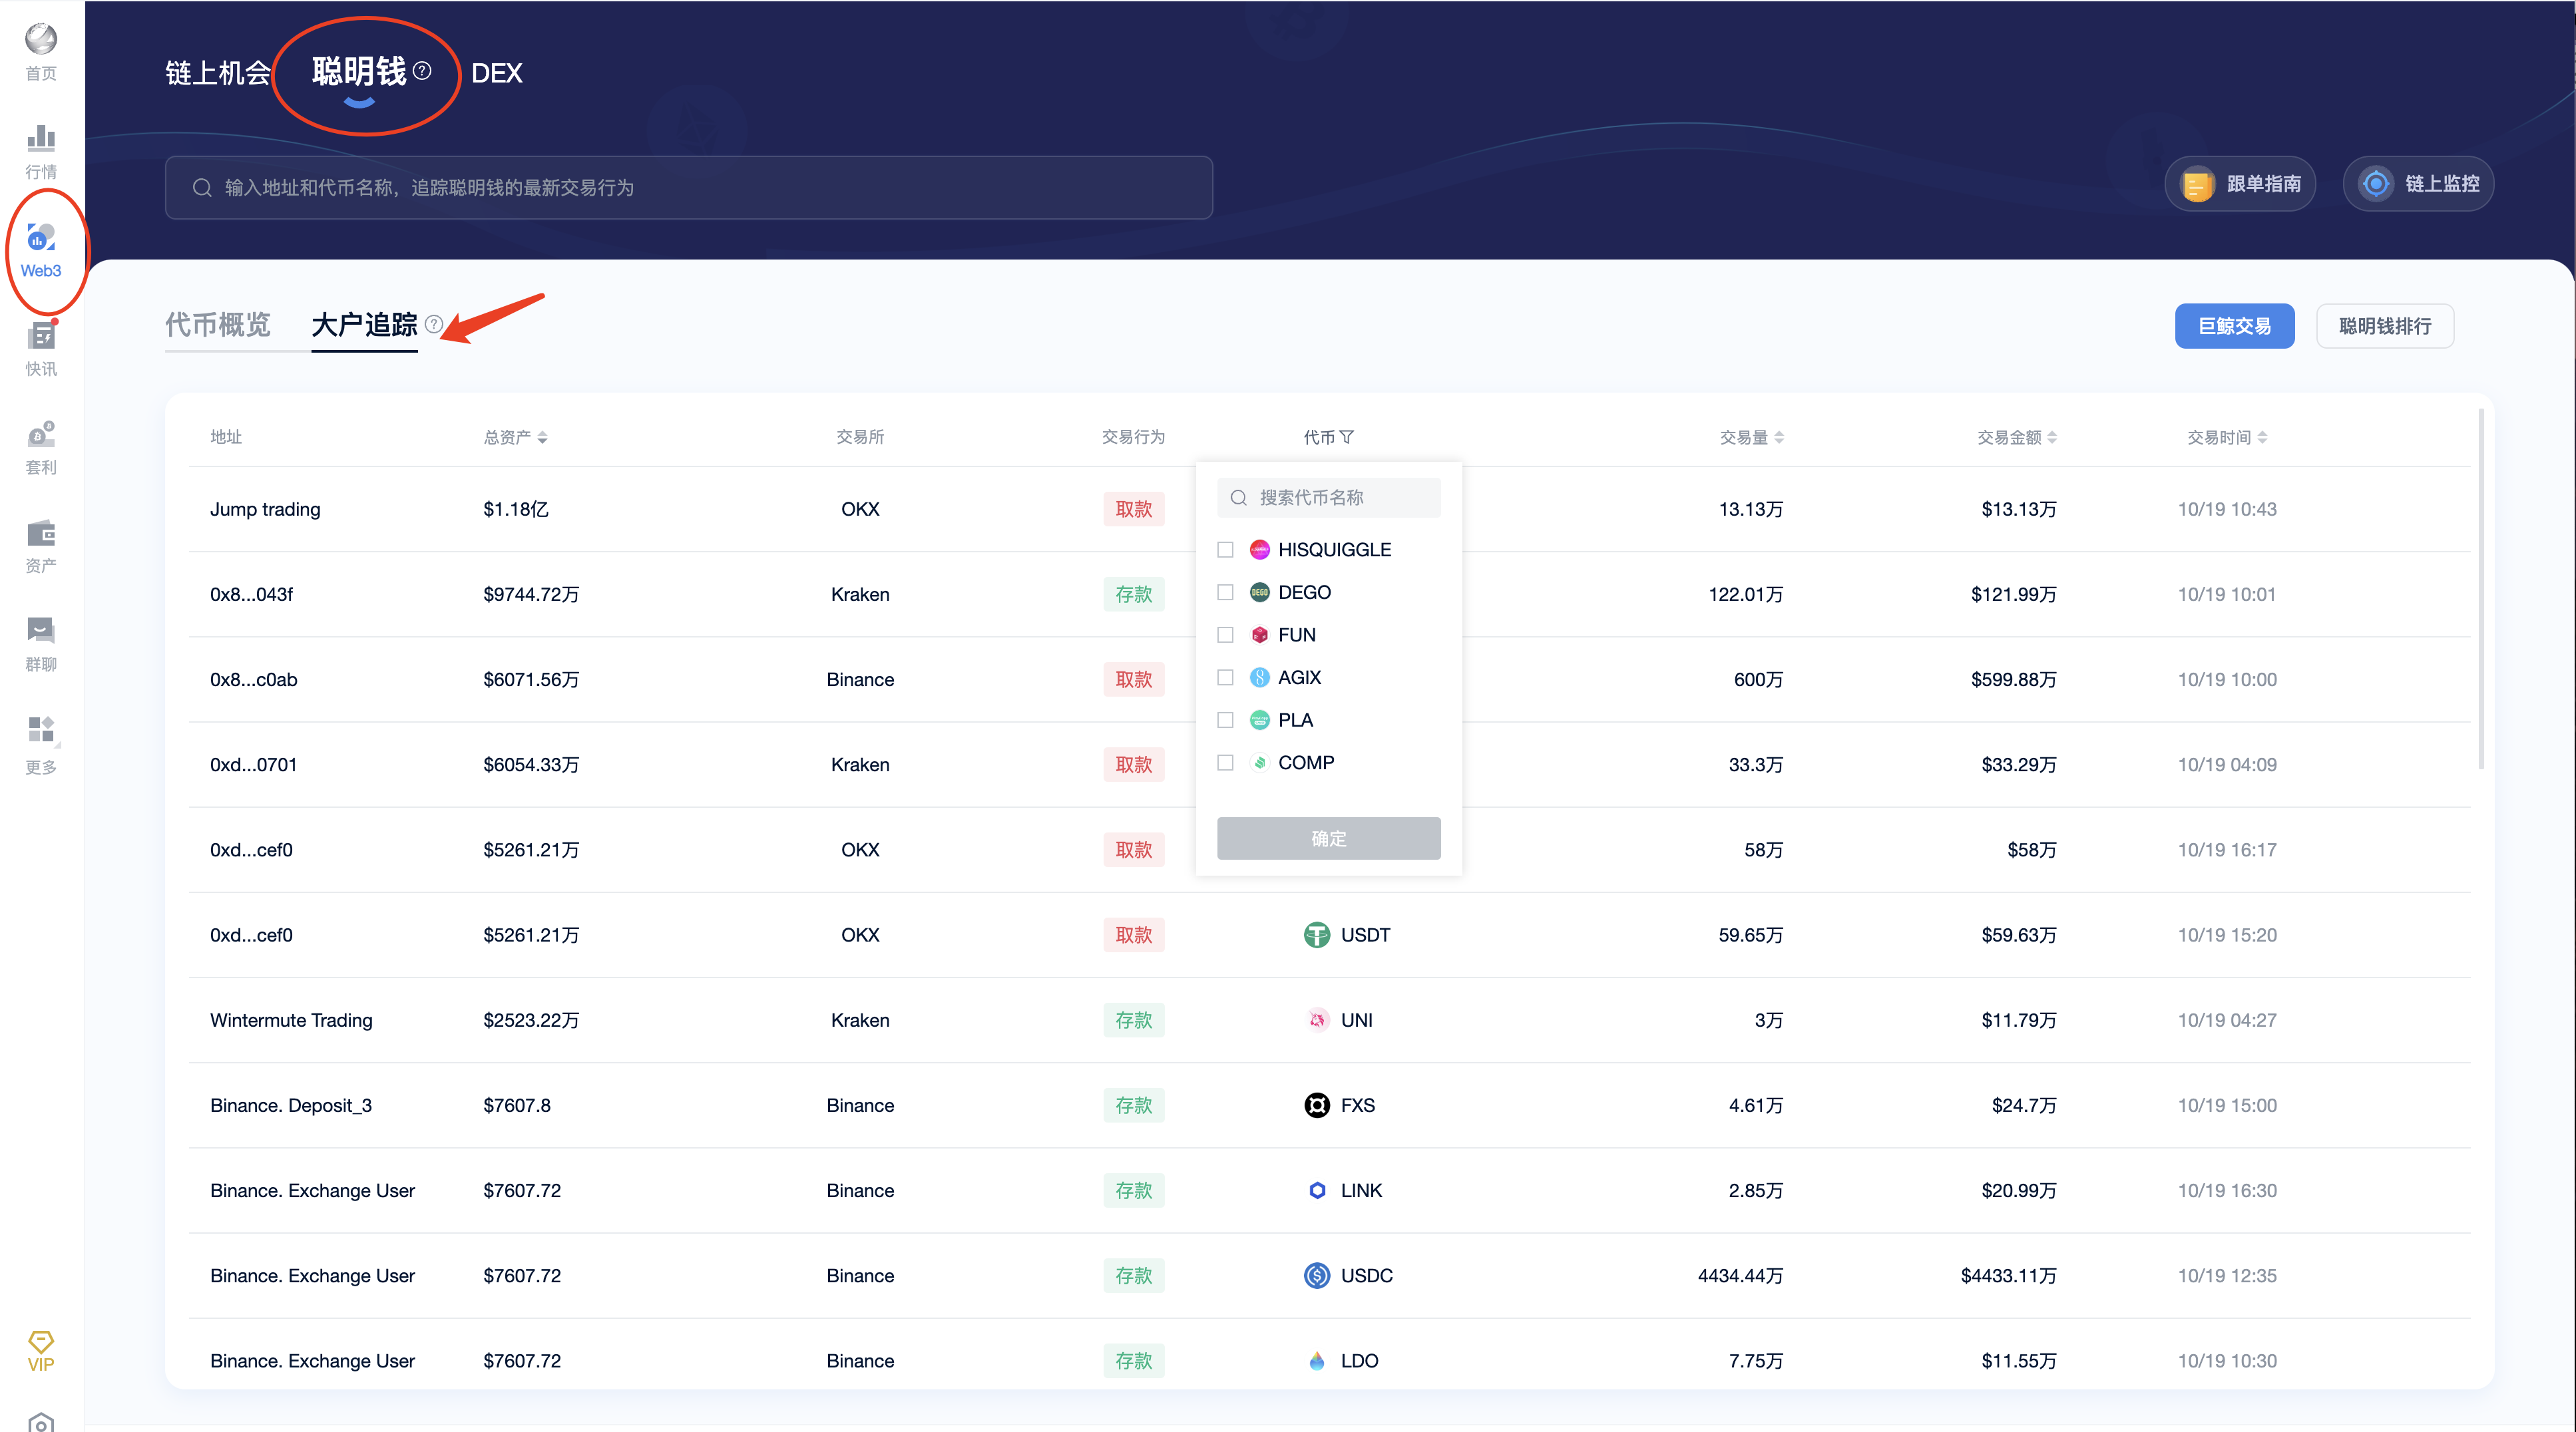Image resolution: width=2576 pixels, height=1432 pixels.
Task: Switch to the 代币概览 tab
Action: (218, 323)
